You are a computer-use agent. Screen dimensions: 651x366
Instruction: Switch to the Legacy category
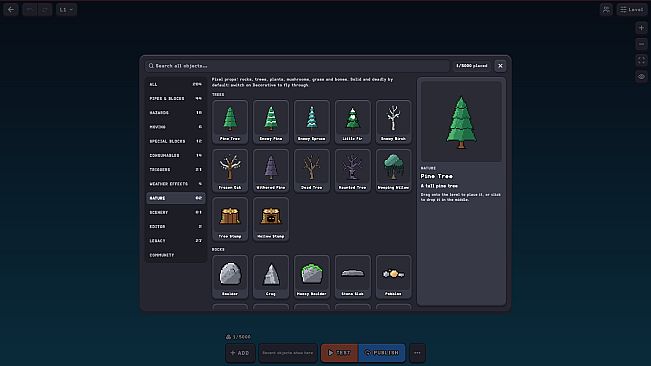pos(176,241)
